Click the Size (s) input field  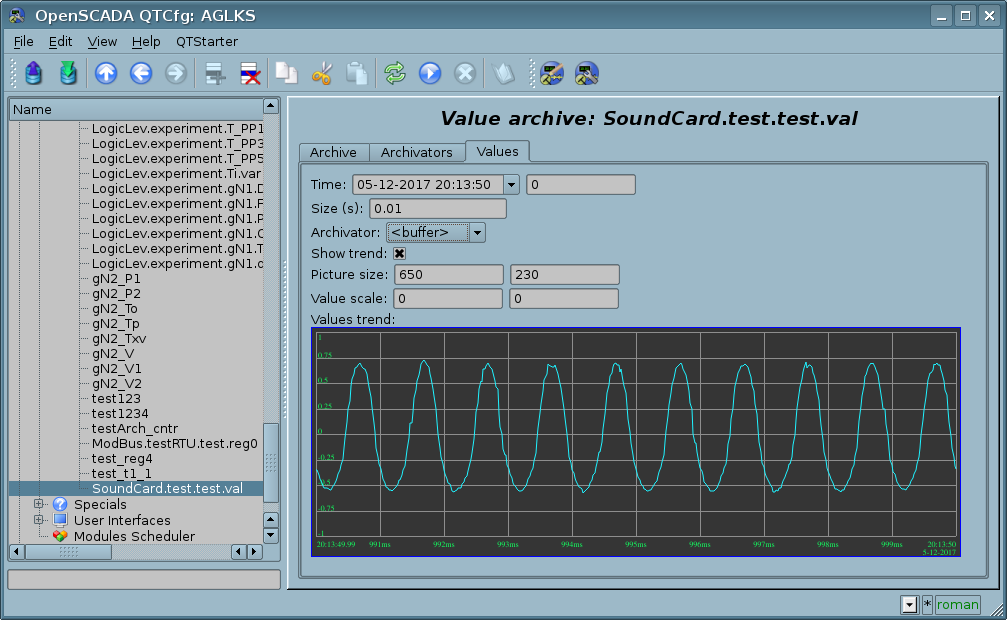(438, 209)
